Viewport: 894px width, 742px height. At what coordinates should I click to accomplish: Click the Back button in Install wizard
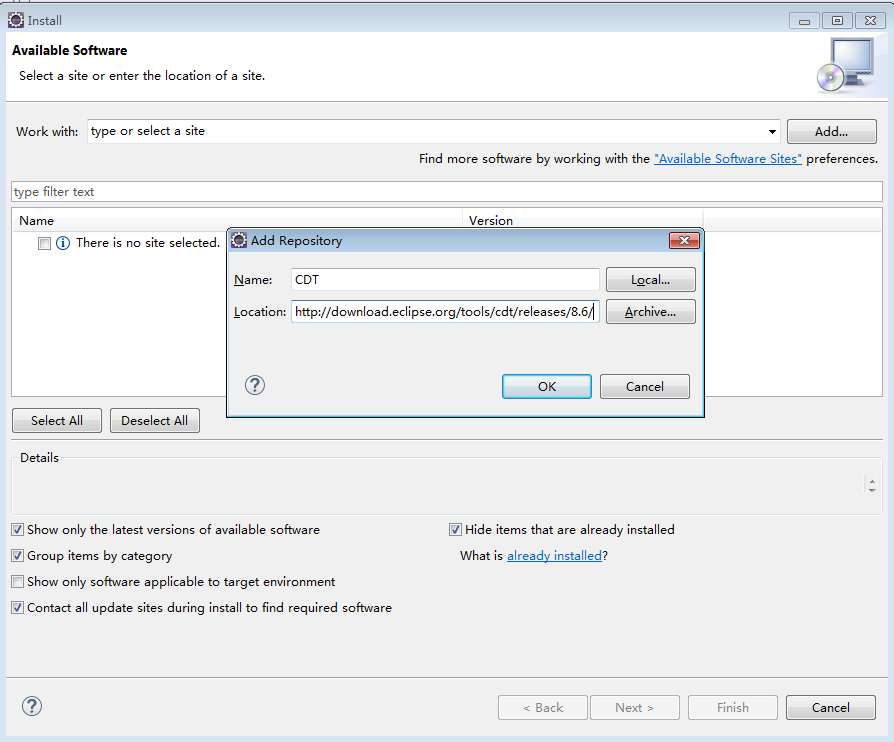pyautogui.click(x=543, y=708)
